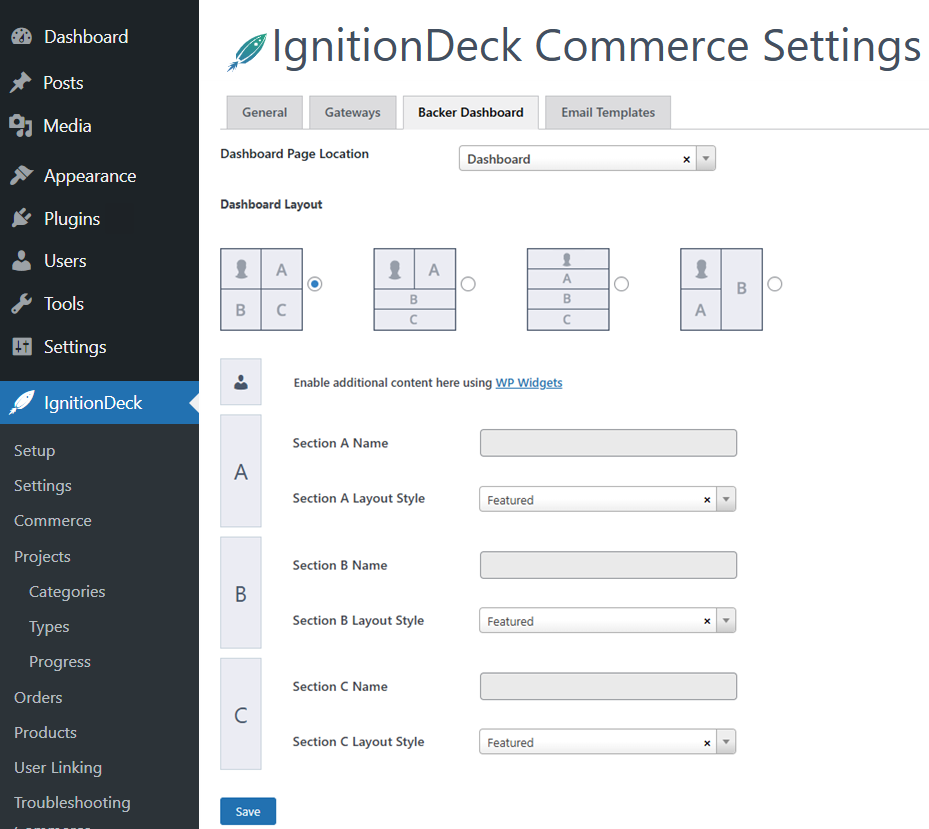
Task: Open project Categories submenu item
Action: pos(67,591)
